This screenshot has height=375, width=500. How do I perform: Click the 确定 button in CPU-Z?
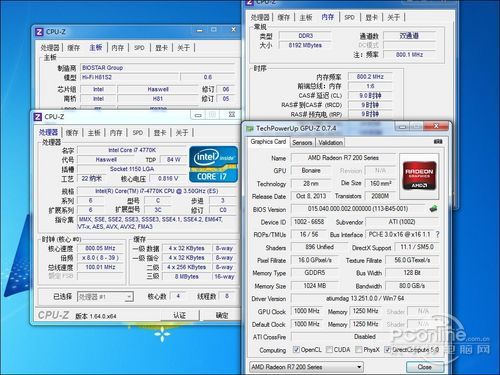pyautogui.click(x=222, y=315)
